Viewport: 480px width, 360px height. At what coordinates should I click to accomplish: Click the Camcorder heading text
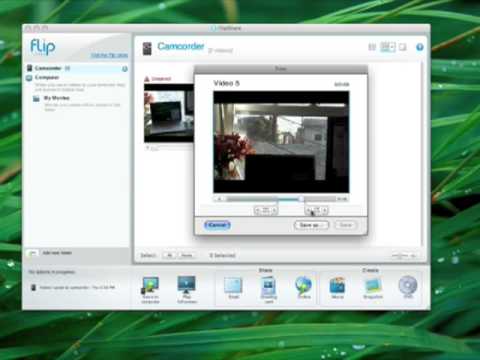(x=180, y=46)
